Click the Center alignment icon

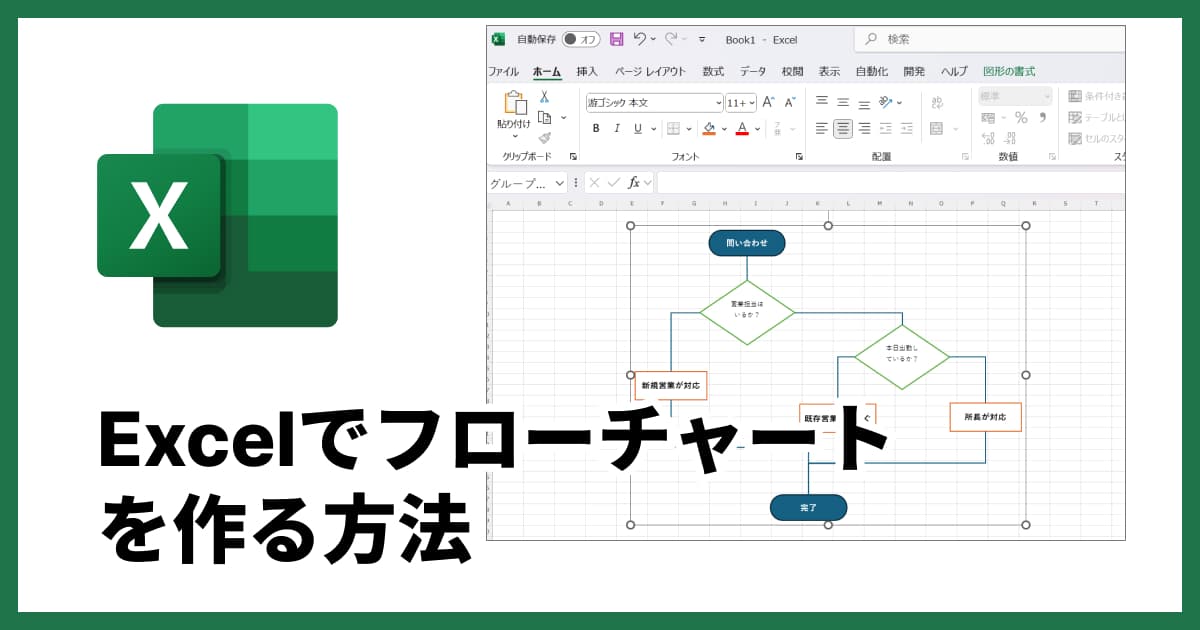click(843, 129)
